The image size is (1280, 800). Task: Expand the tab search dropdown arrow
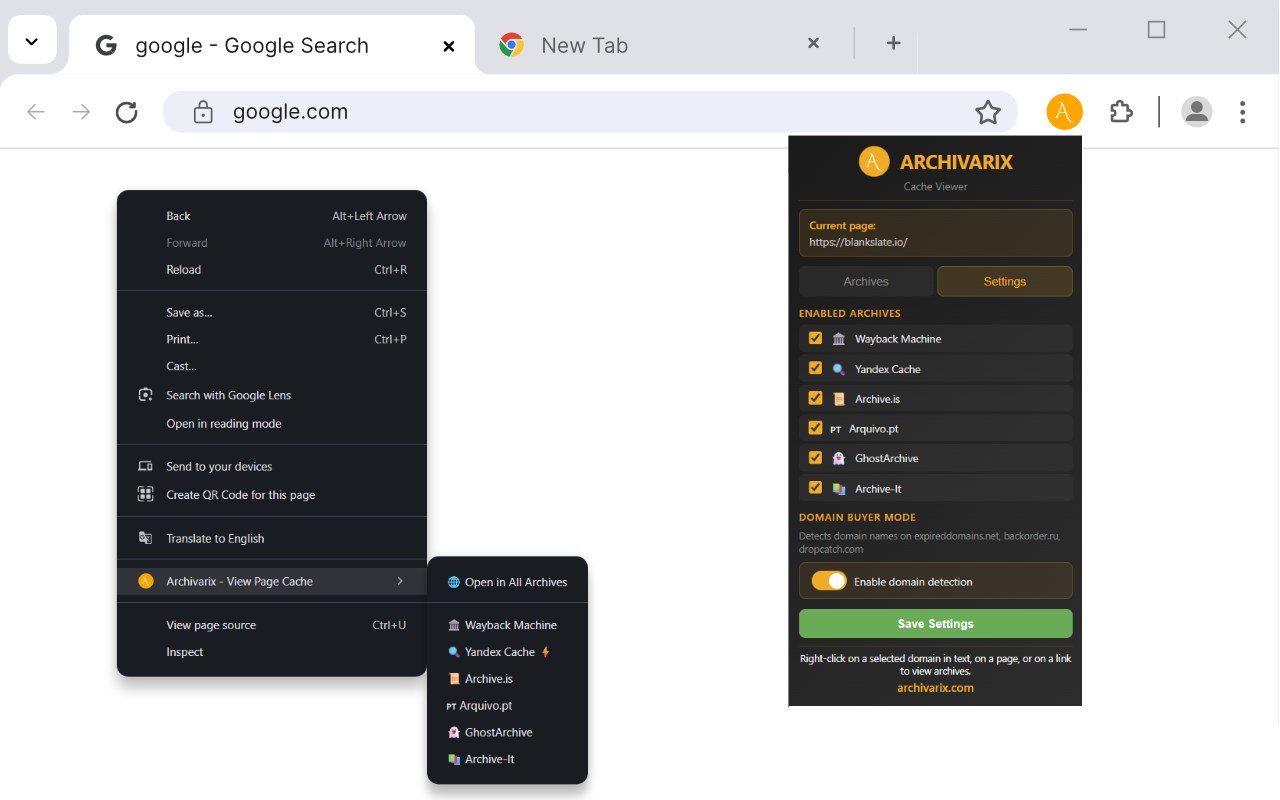click(x=32, y=42)
